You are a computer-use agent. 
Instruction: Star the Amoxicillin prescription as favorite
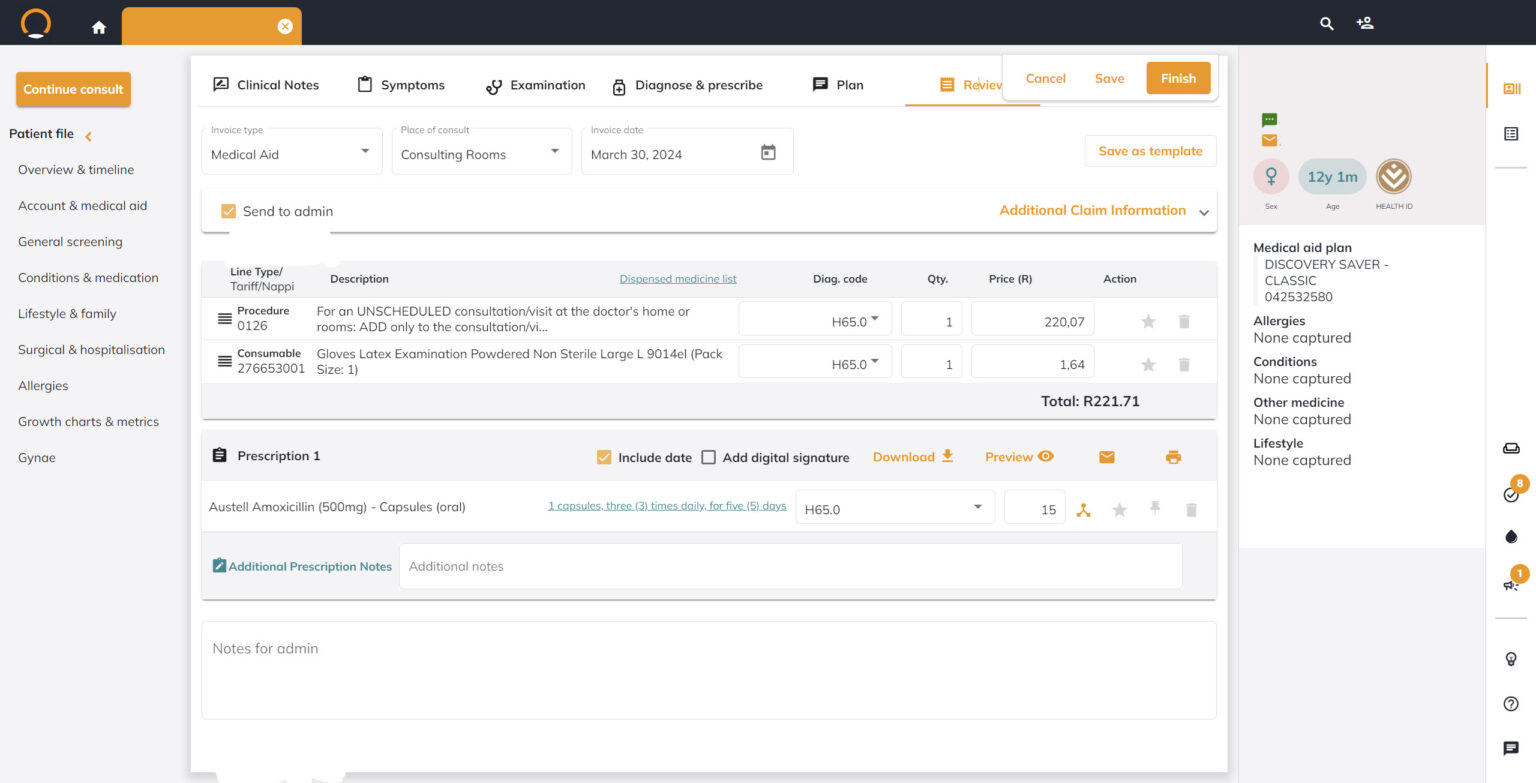point(1119,509)
